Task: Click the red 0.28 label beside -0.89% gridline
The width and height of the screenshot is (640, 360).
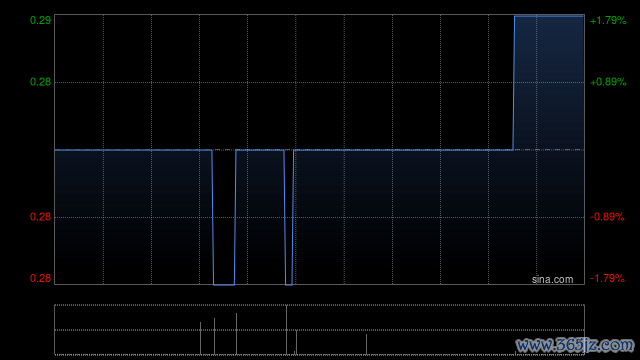Action: pyautogui.click(x=40, y=217)
